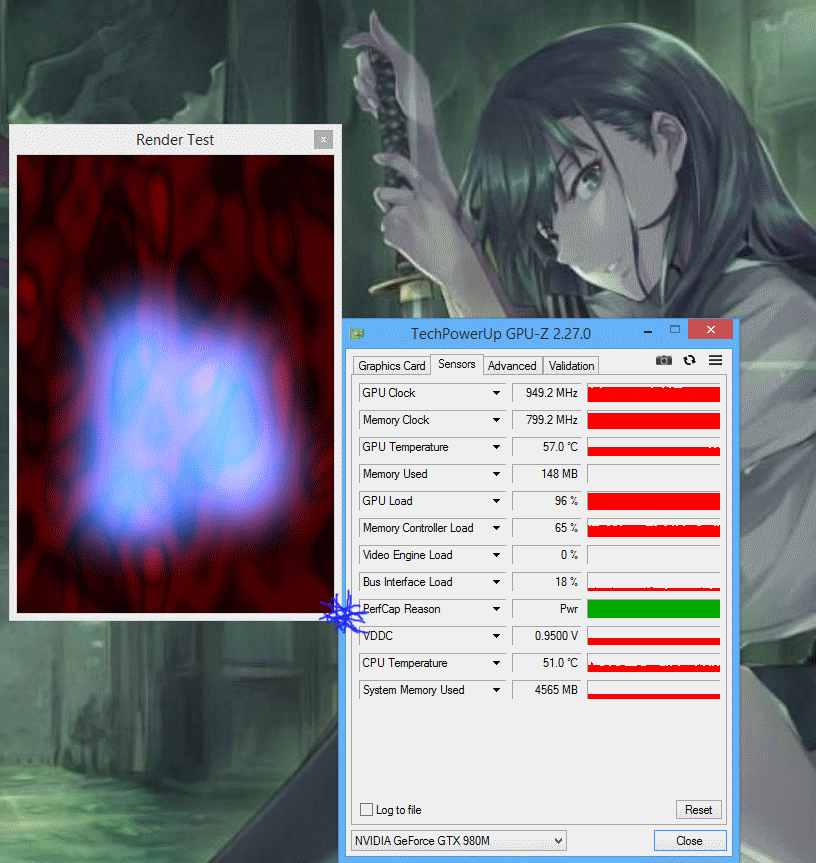Expand Memory Controller Load dropdown
This screenshot has height=863, width=816.
click(496, 528)
